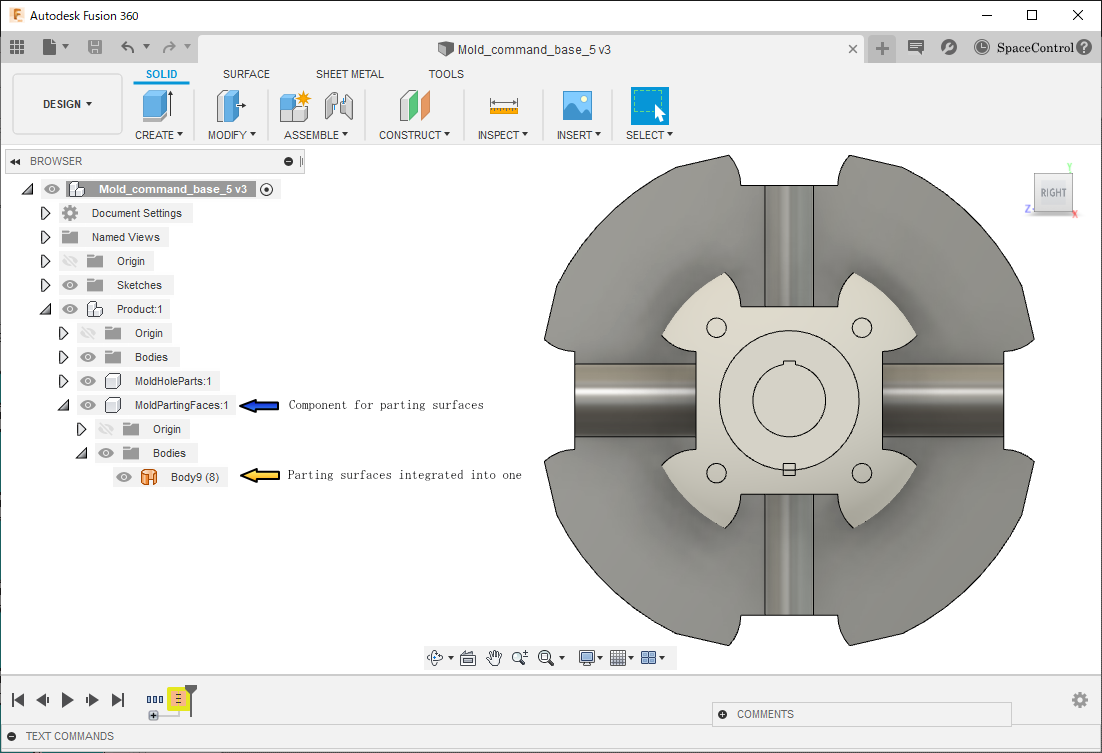Expand the Named Views folder
The image size is (1102, 753).
[45, 237]
